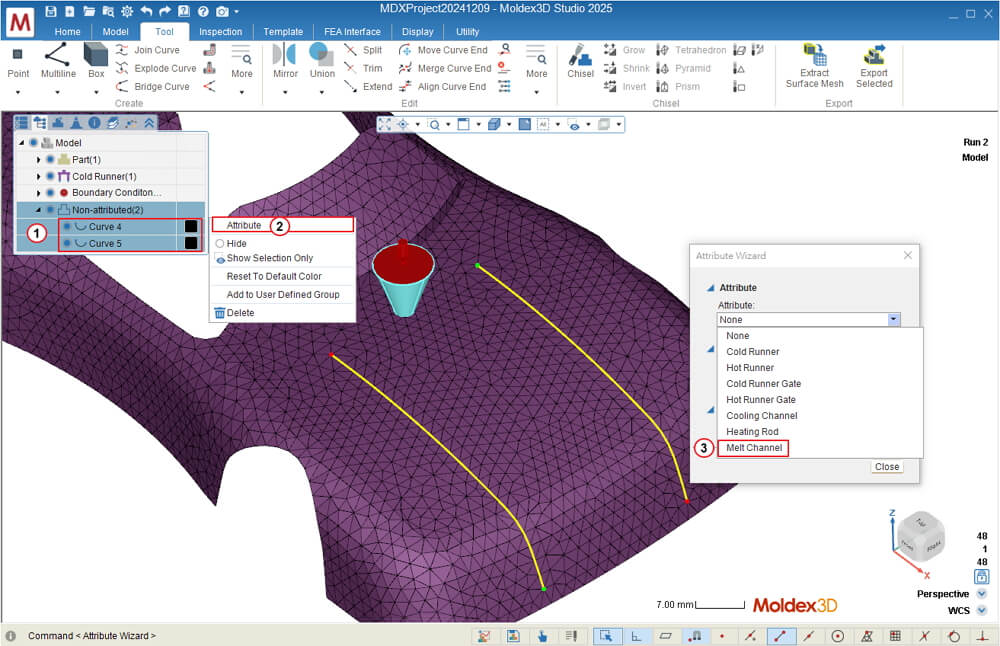
Task: Select the Align Curve End tool
Action: coord(443,86)
